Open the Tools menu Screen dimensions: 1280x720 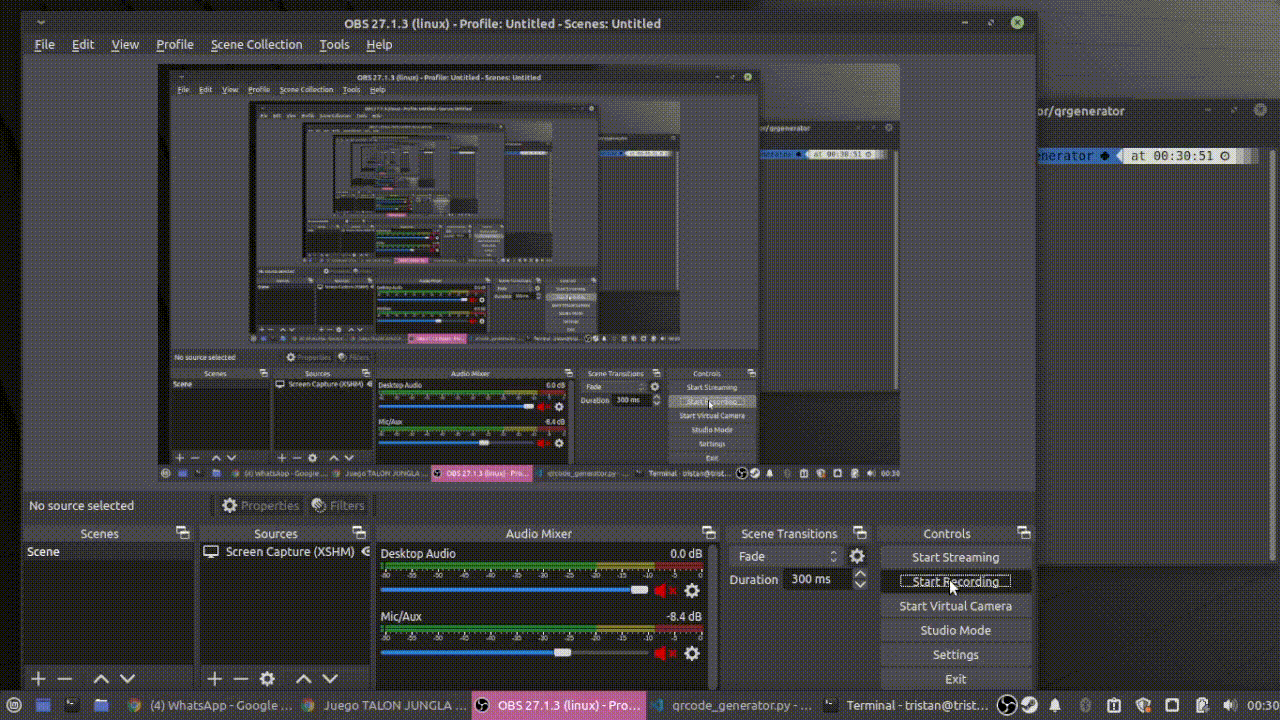(334, 44)
